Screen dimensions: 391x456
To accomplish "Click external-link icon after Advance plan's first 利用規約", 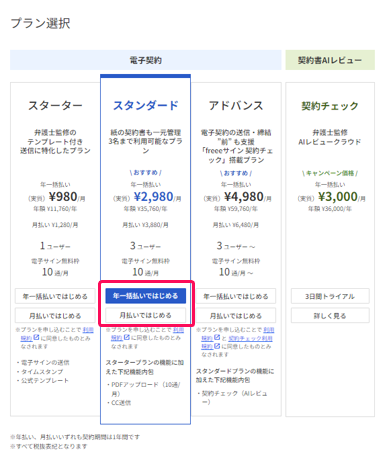I will pyautogui.click(x=217, y=338).
